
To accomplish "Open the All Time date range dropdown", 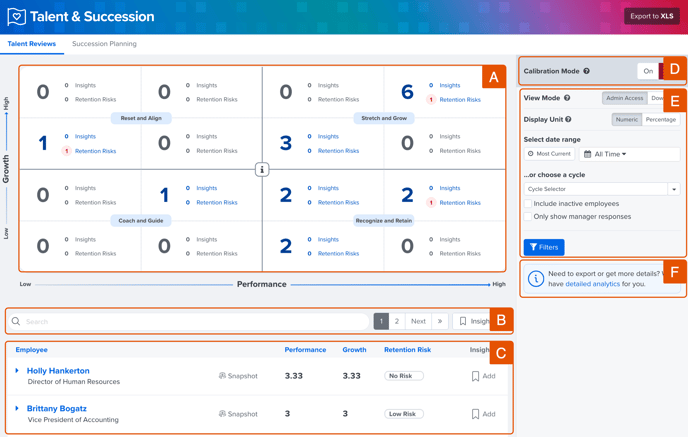I will point(630,154).
